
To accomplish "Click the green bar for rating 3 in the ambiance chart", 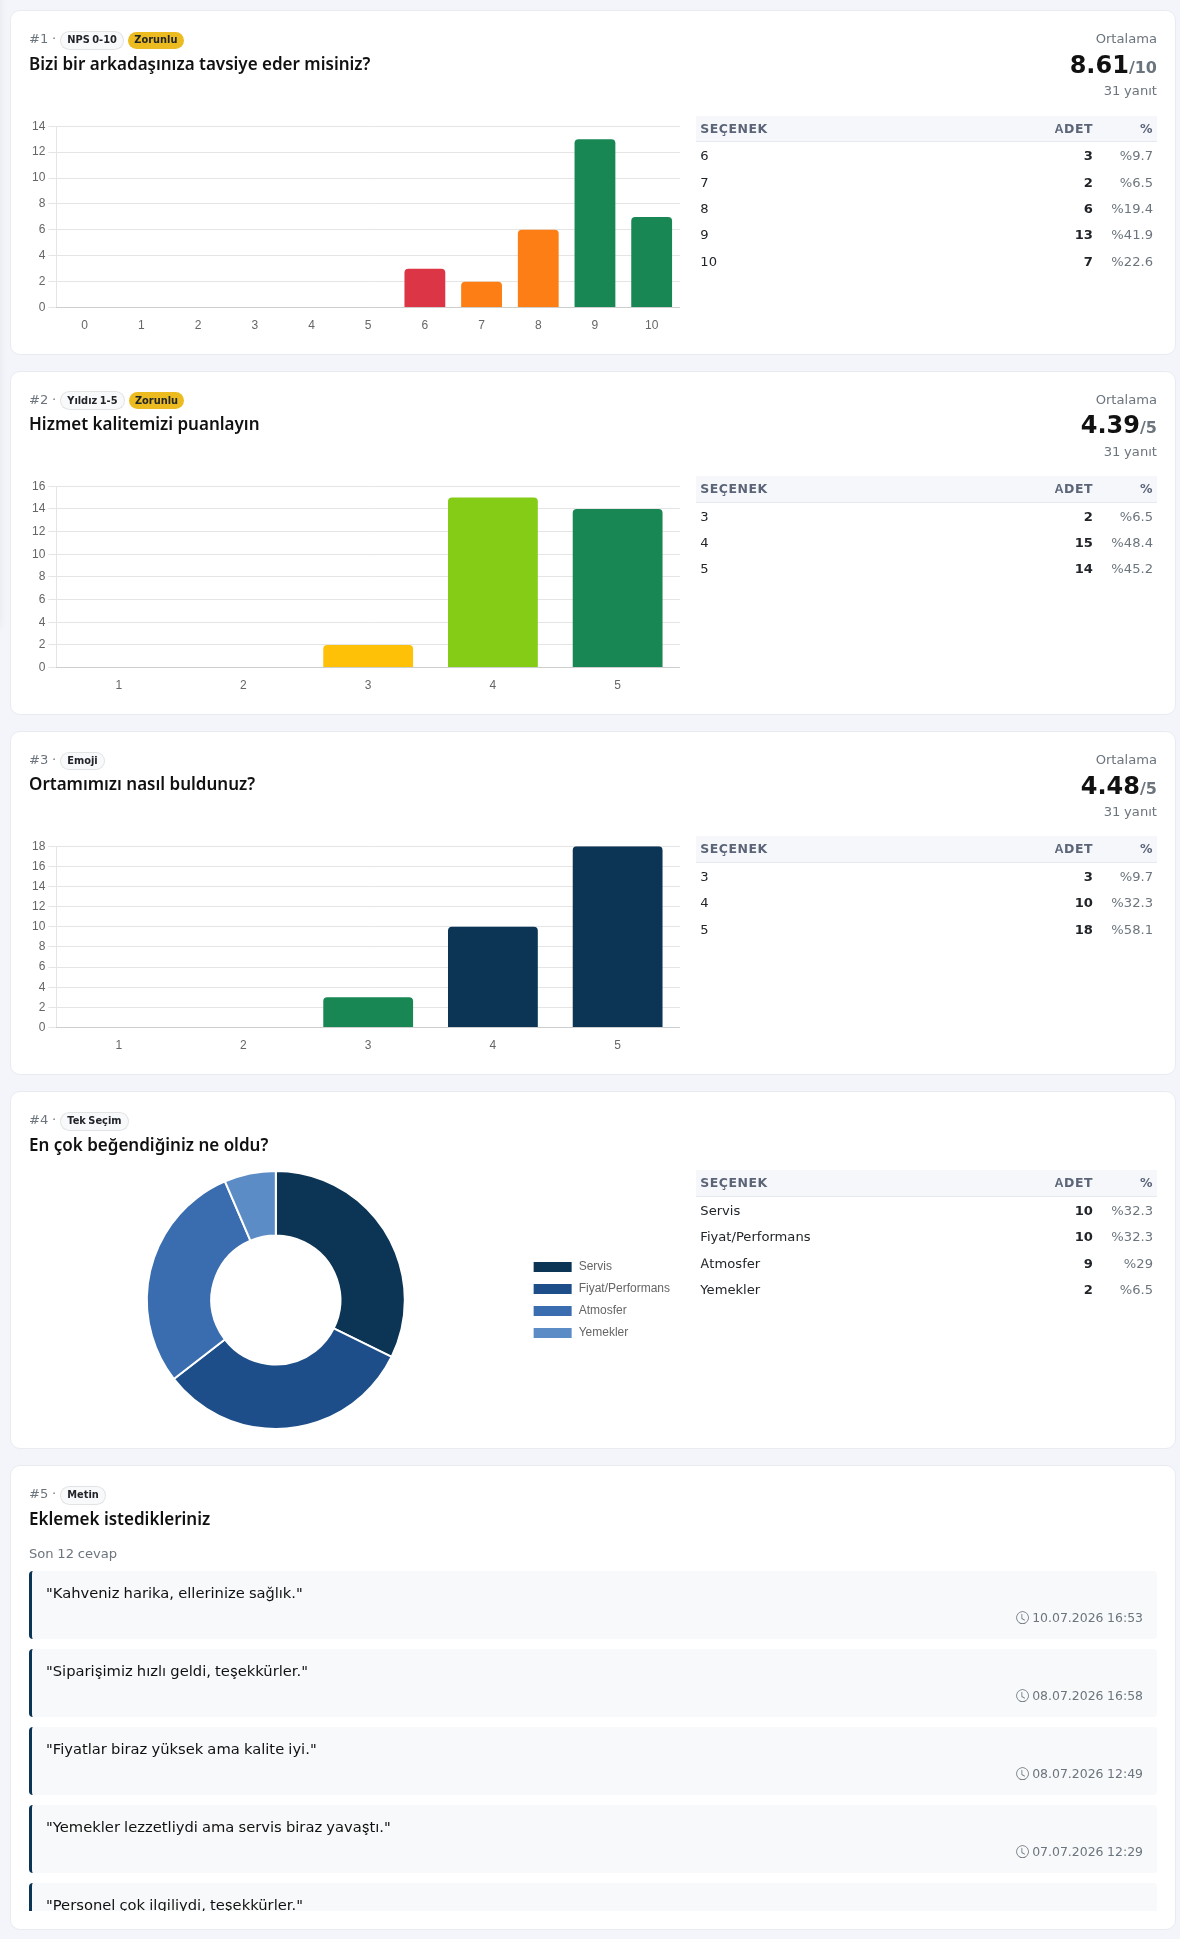I will point(368,1012).
